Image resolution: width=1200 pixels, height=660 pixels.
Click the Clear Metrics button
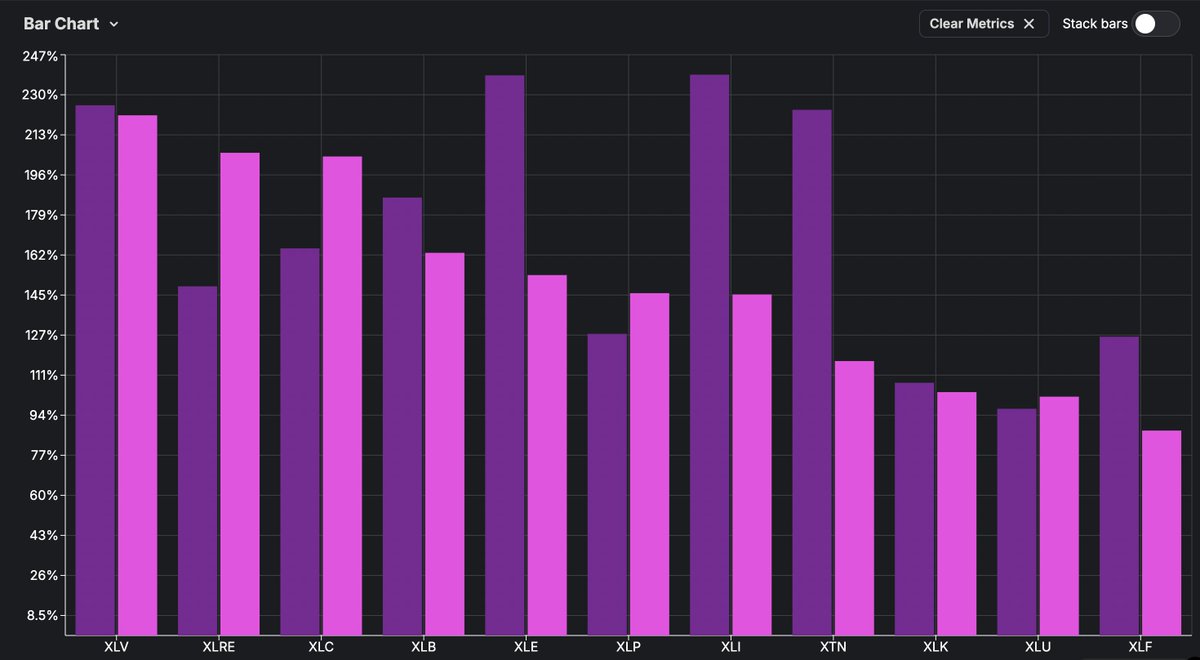coord(984,24)
